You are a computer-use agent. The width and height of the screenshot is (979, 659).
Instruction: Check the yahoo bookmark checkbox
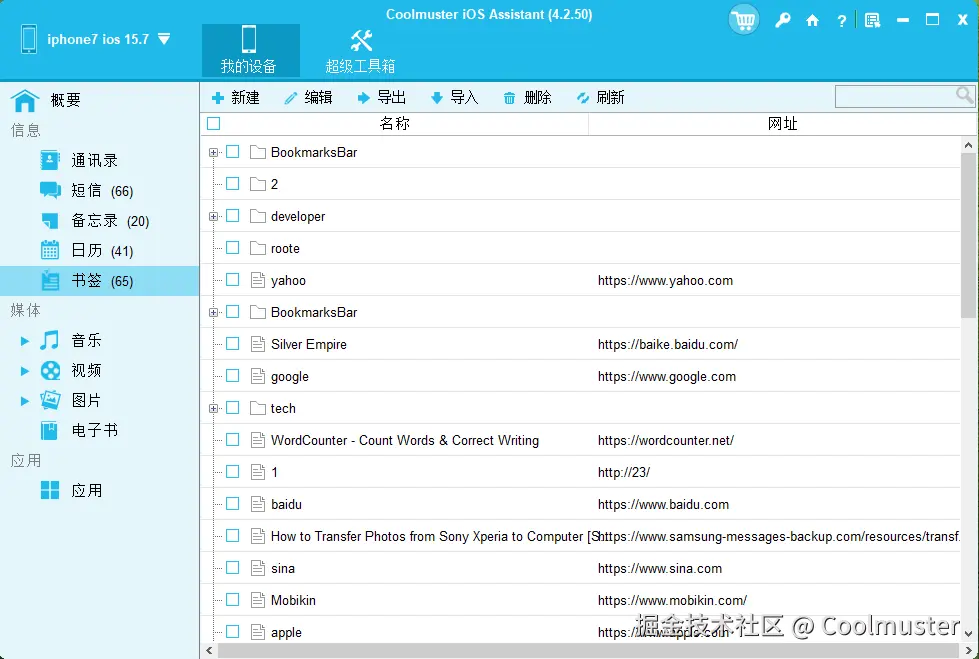(232, 279)
